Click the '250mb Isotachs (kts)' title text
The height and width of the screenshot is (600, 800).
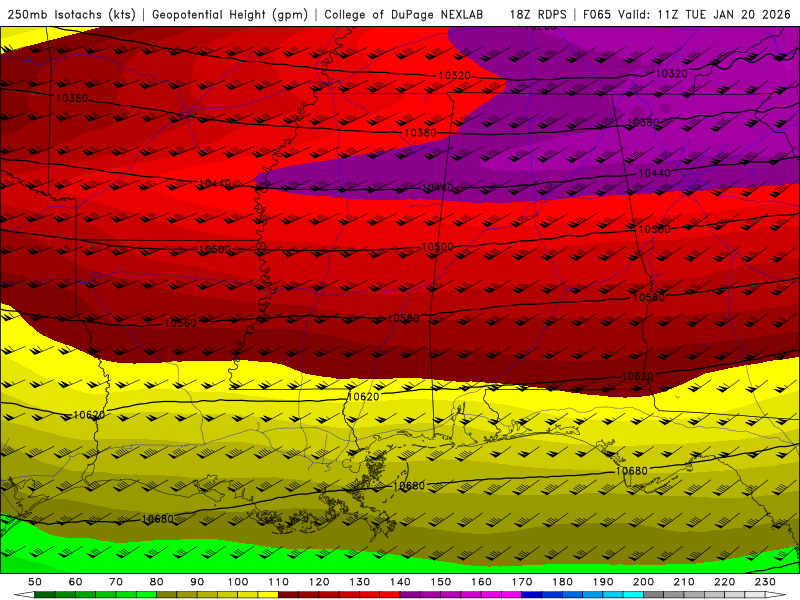72,14
